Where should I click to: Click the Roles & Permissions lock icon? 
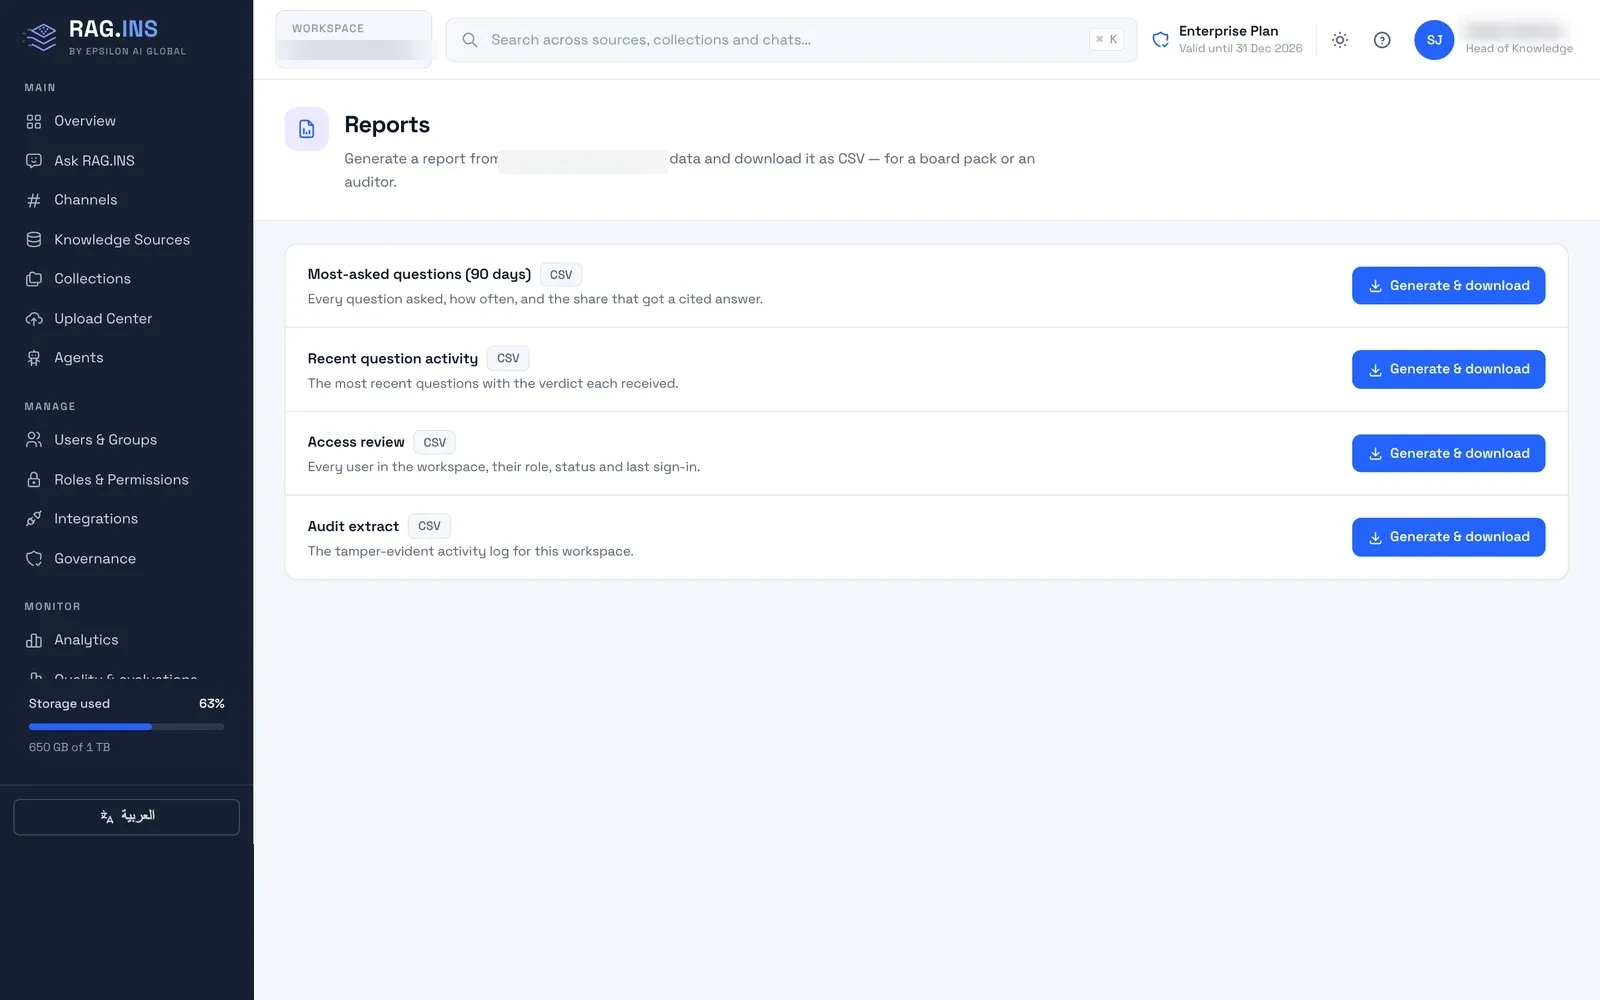34,480
